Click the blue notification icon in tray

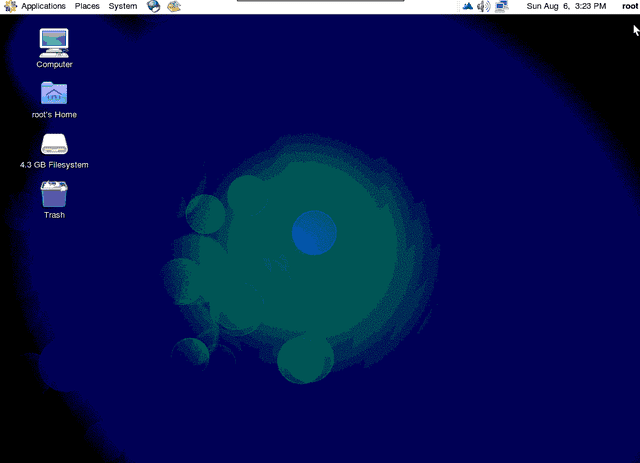(x=466, y=6)
